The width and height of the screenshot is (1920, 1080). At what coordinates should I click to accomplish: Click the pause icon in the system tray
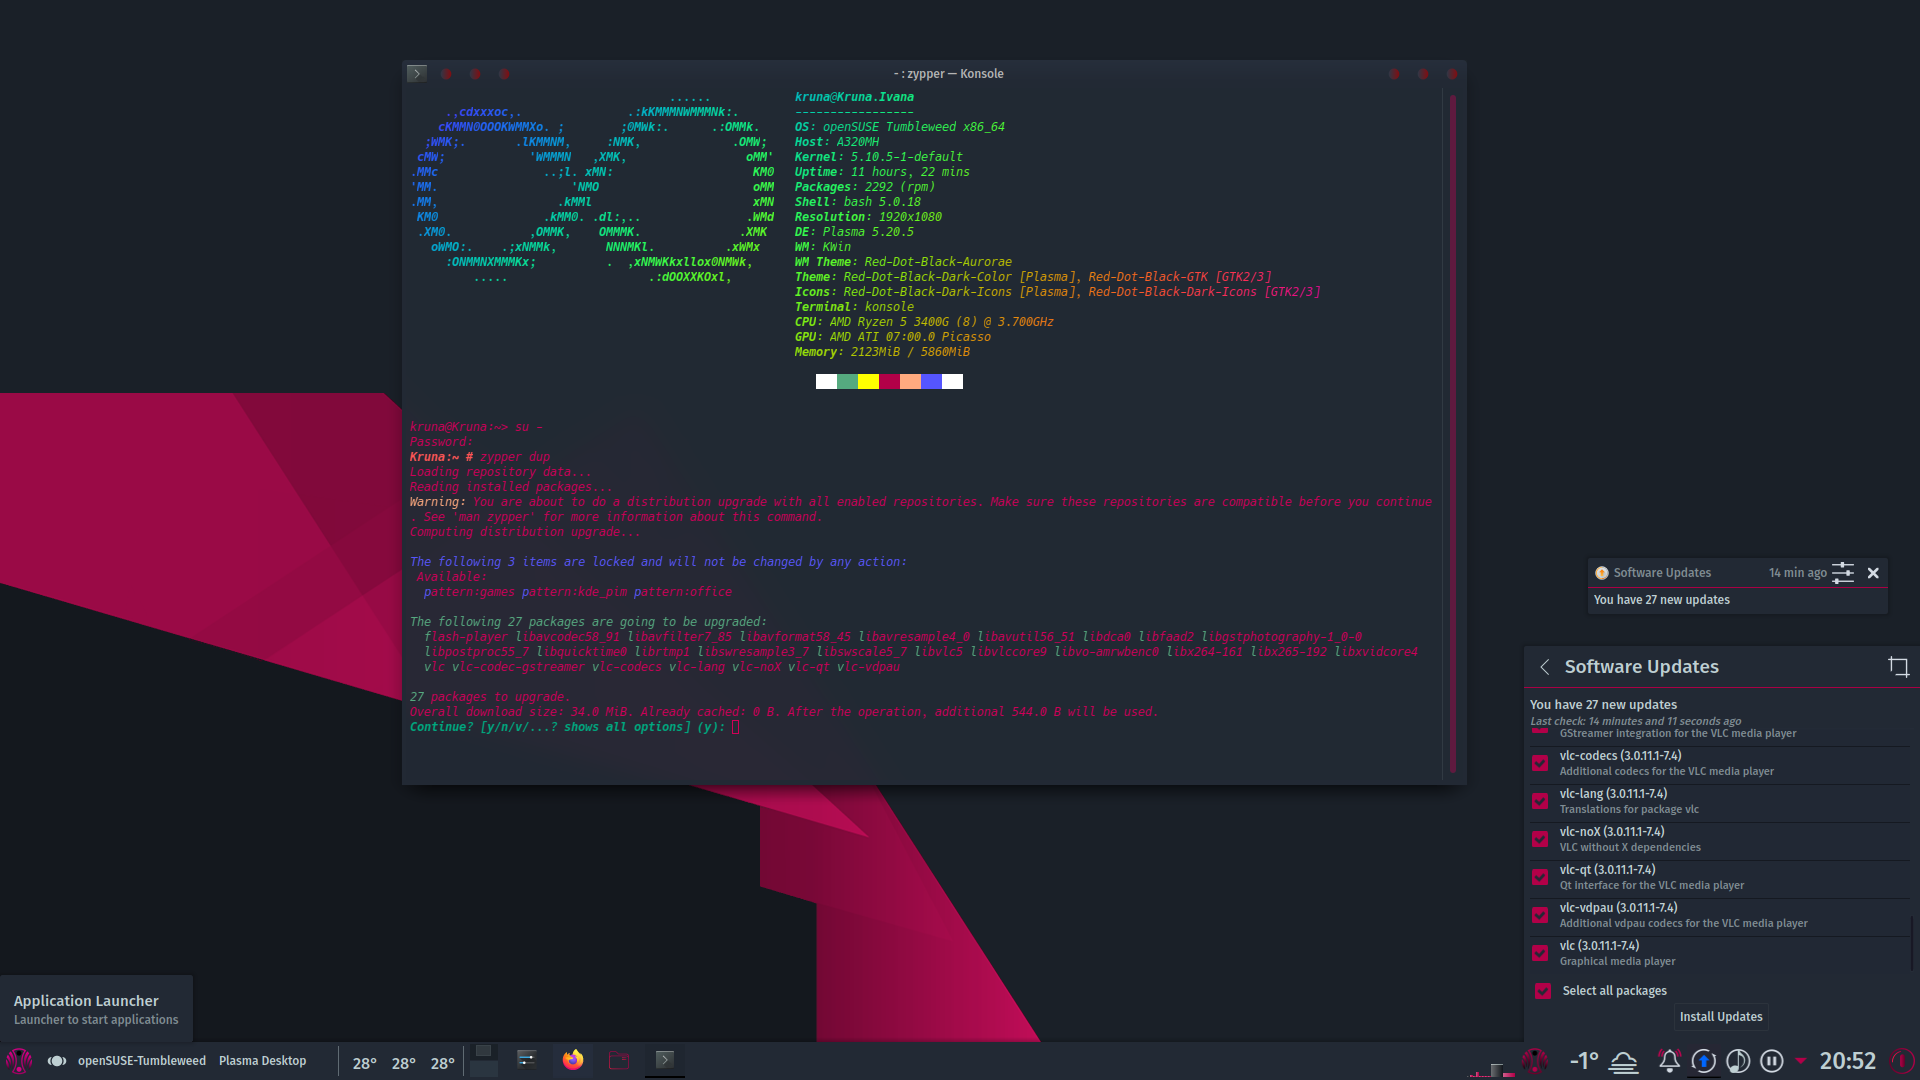tap(1772, 1061)
